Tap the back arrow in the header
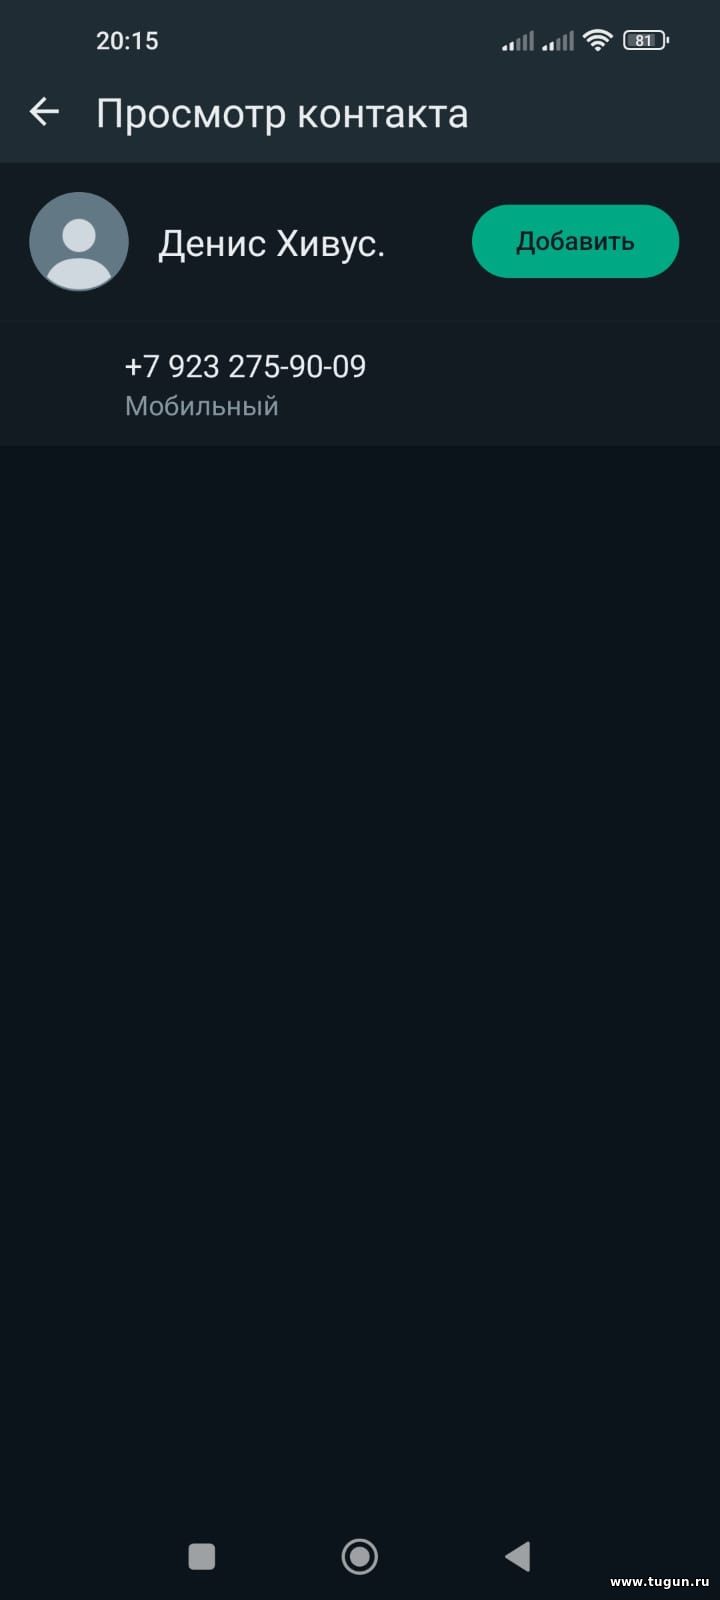This screenshot has width=720, height=1600. 44,112
